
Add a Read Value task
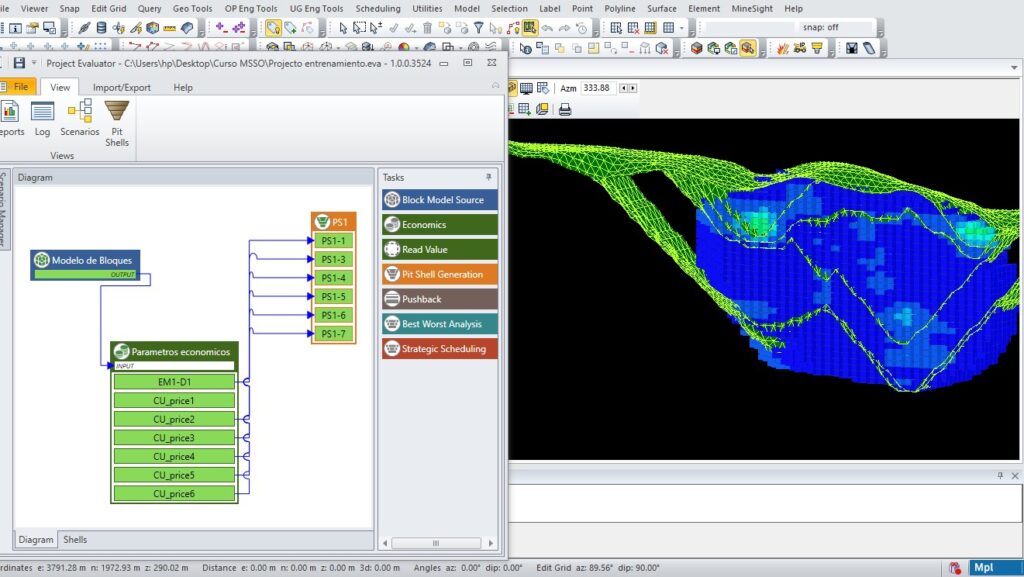(x=440, y=249)
